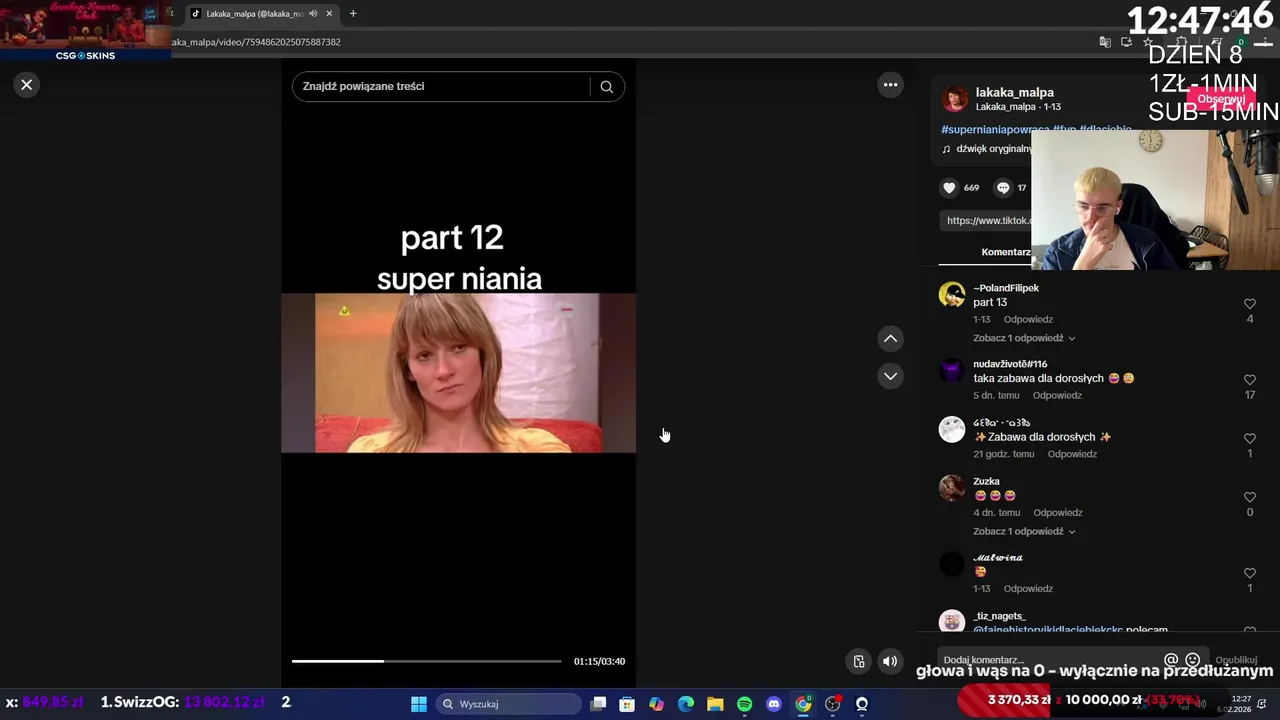Open comments via the speech bubble icon
The image size is (1280, 720).
pyautogui.click(x=1003, y=188)
